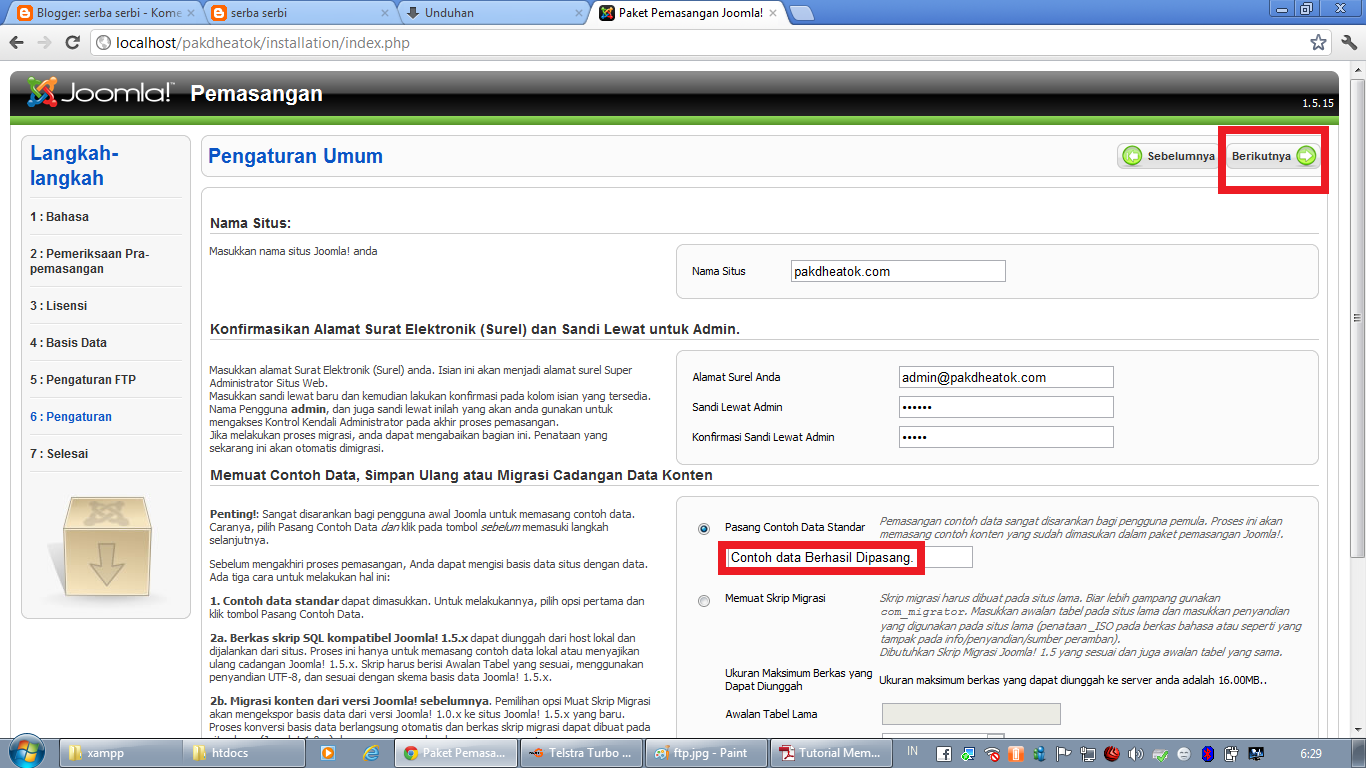Click step '5 : Pengaturan FTP'
Viewport: 1366px width, 768px height.
[x=82, y=380]
